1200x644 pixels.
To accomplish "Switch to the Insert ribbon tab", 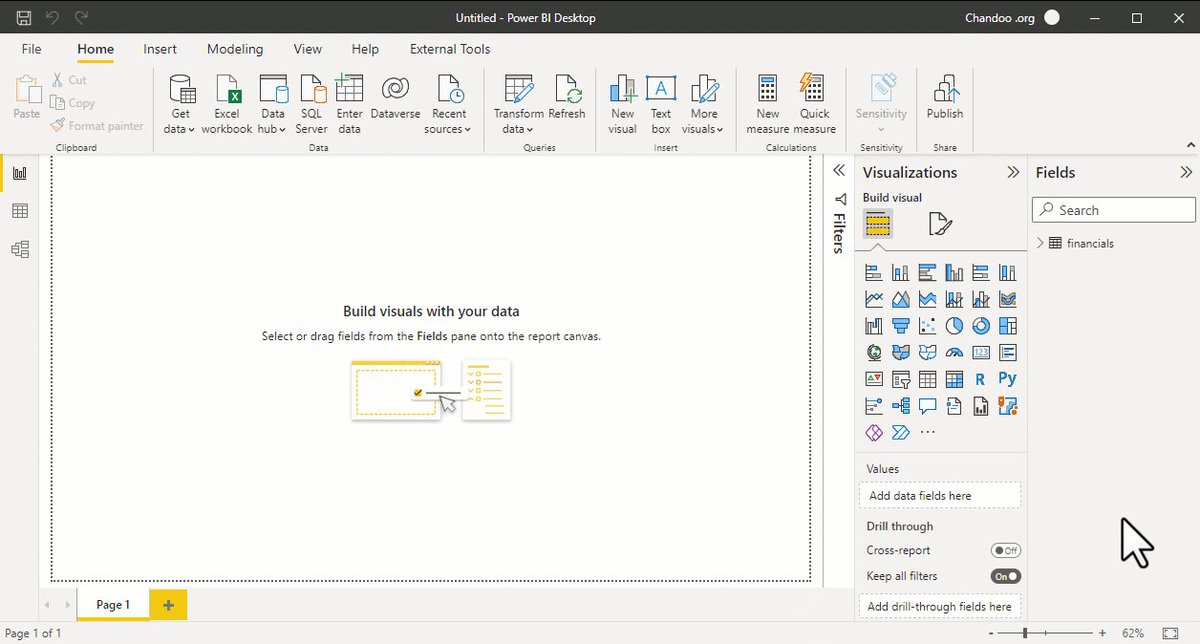I will click(160, 49).
